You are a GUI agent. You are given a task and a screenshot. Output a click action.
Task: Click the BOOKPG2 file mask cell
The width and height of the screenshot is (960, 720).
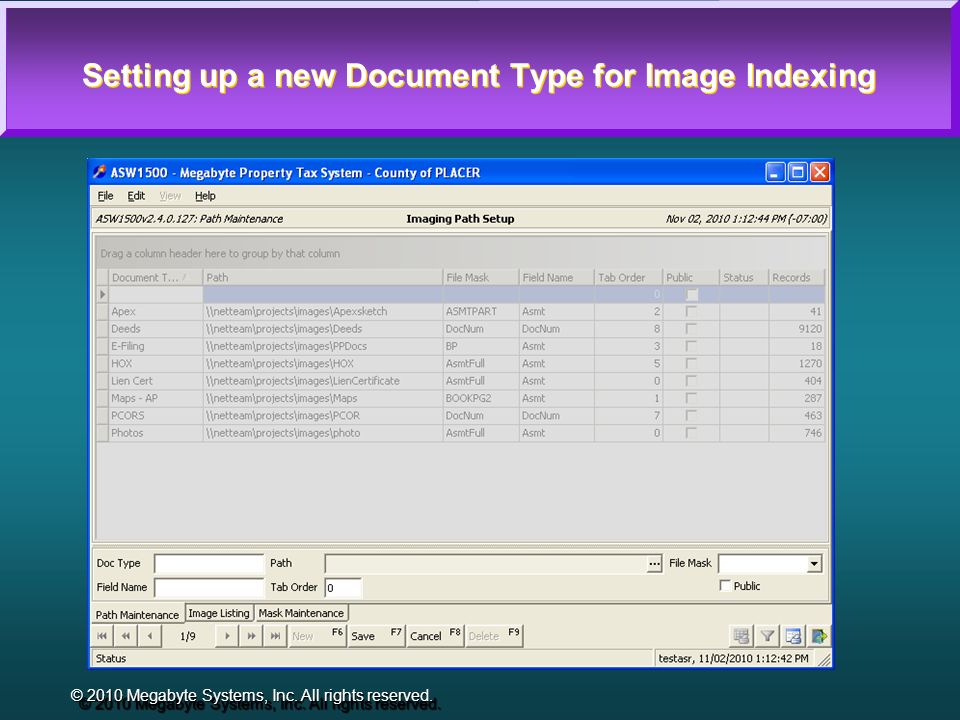point(481,398)
